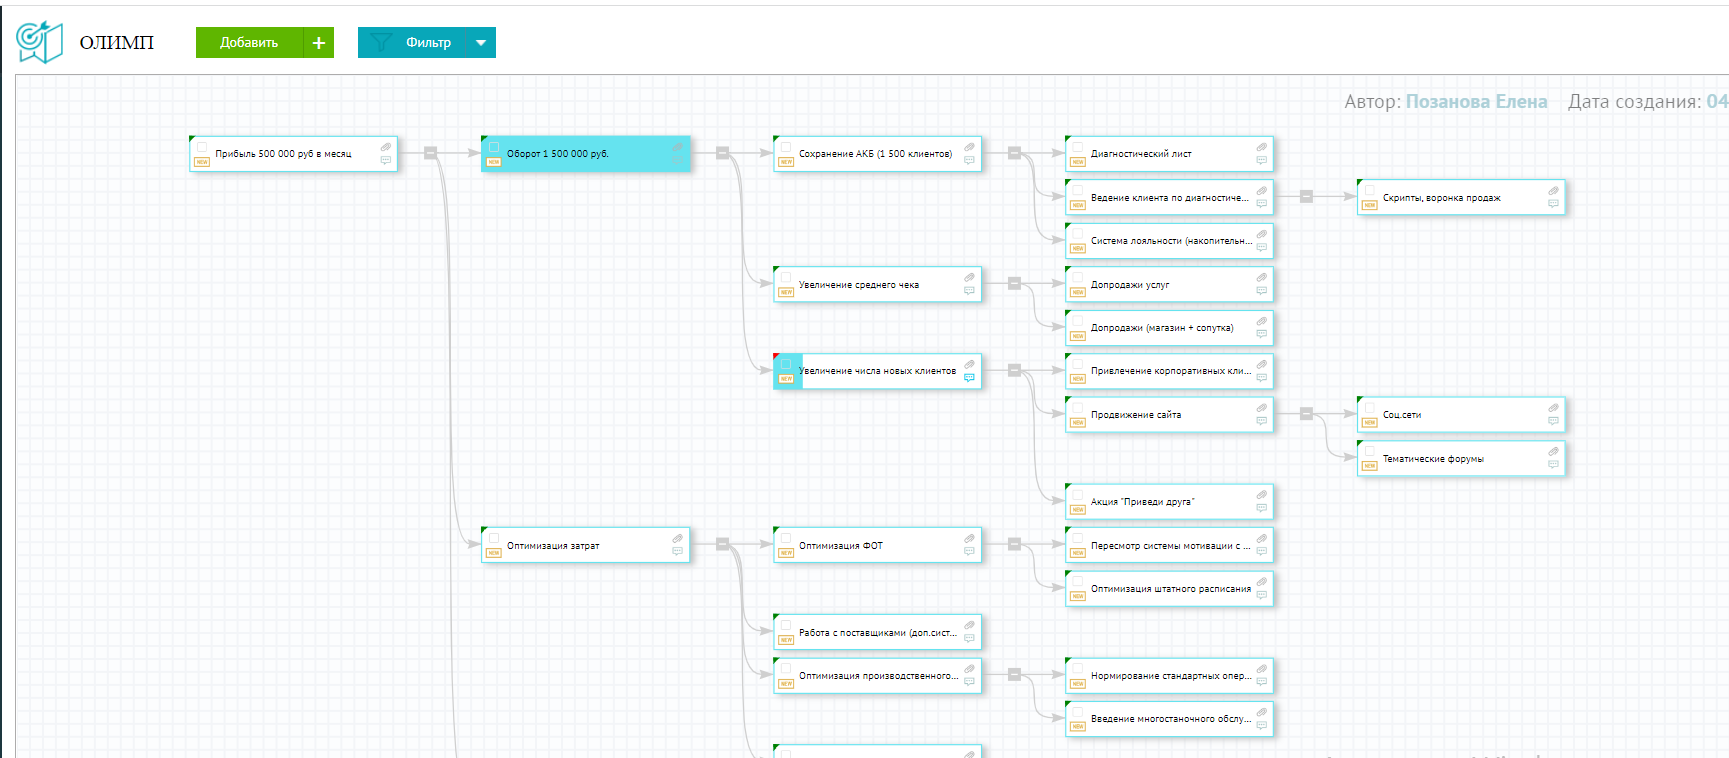The height and width of the screenshot is (758, 1729).
Task: Open comments on 'Увеличение числа новых клиентов'
Action: 970,378
